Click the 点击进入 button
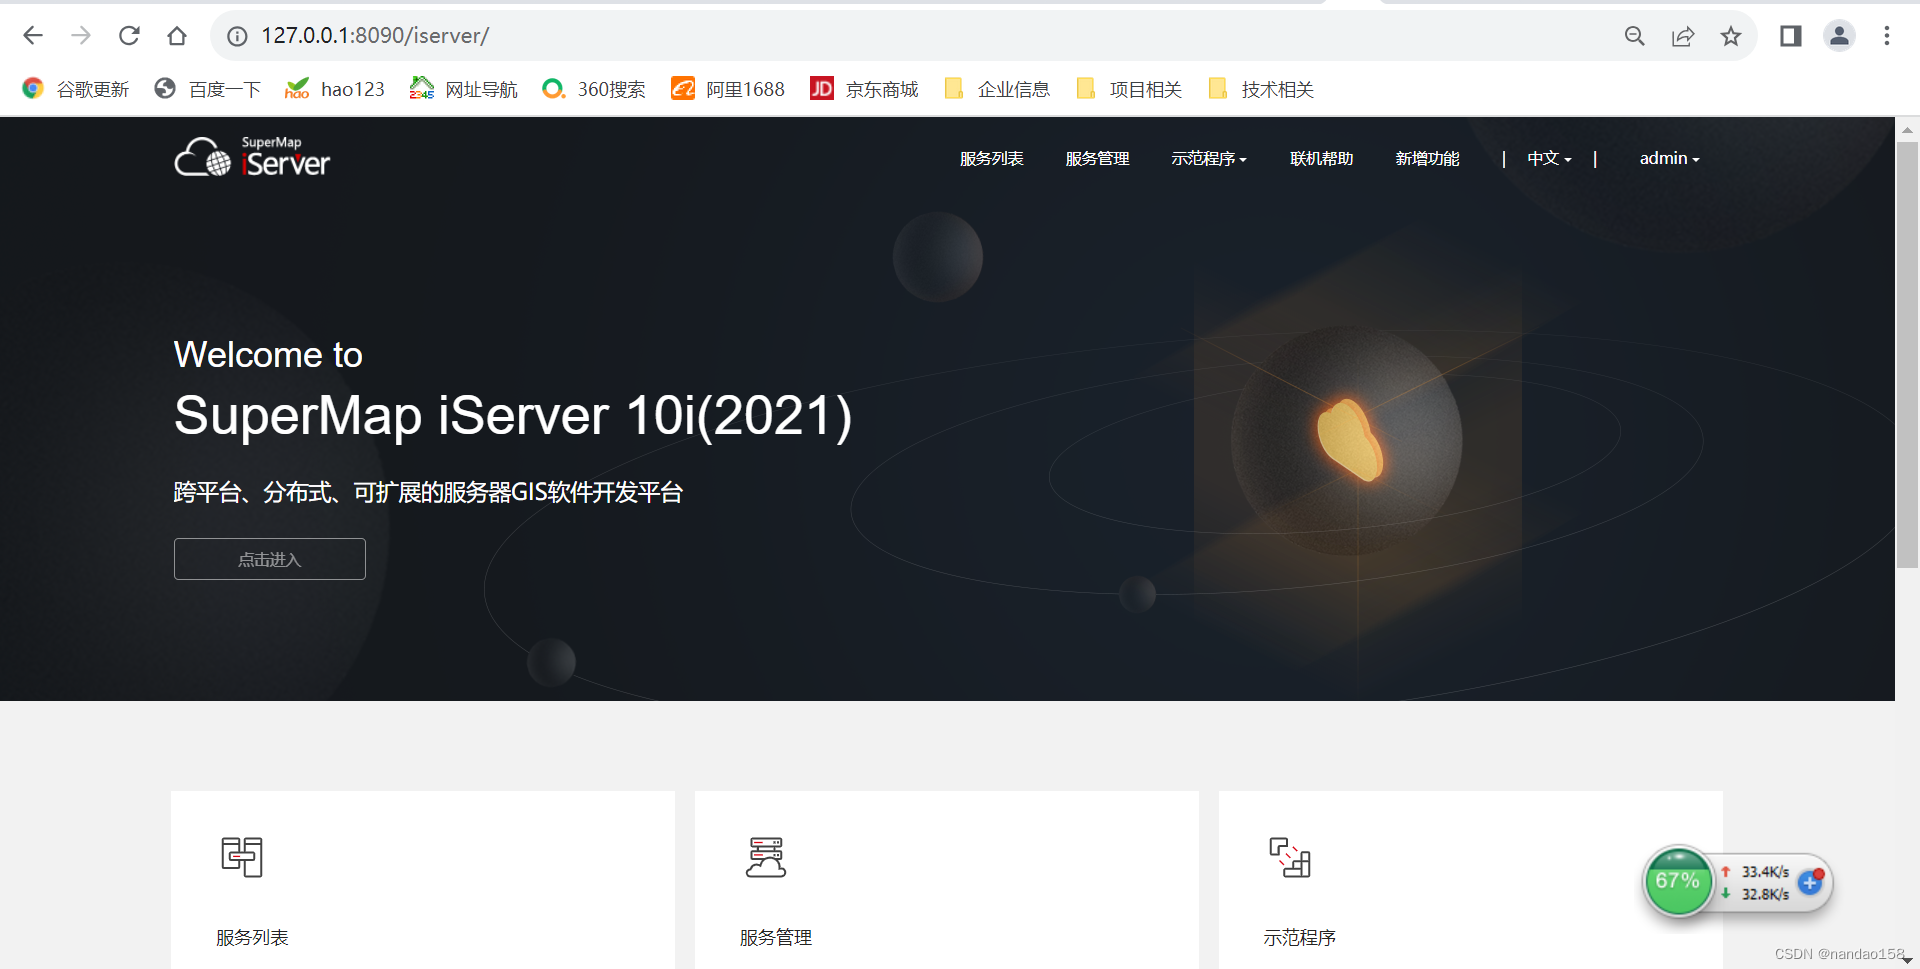 pyautogui.click(x=269, y=559)
